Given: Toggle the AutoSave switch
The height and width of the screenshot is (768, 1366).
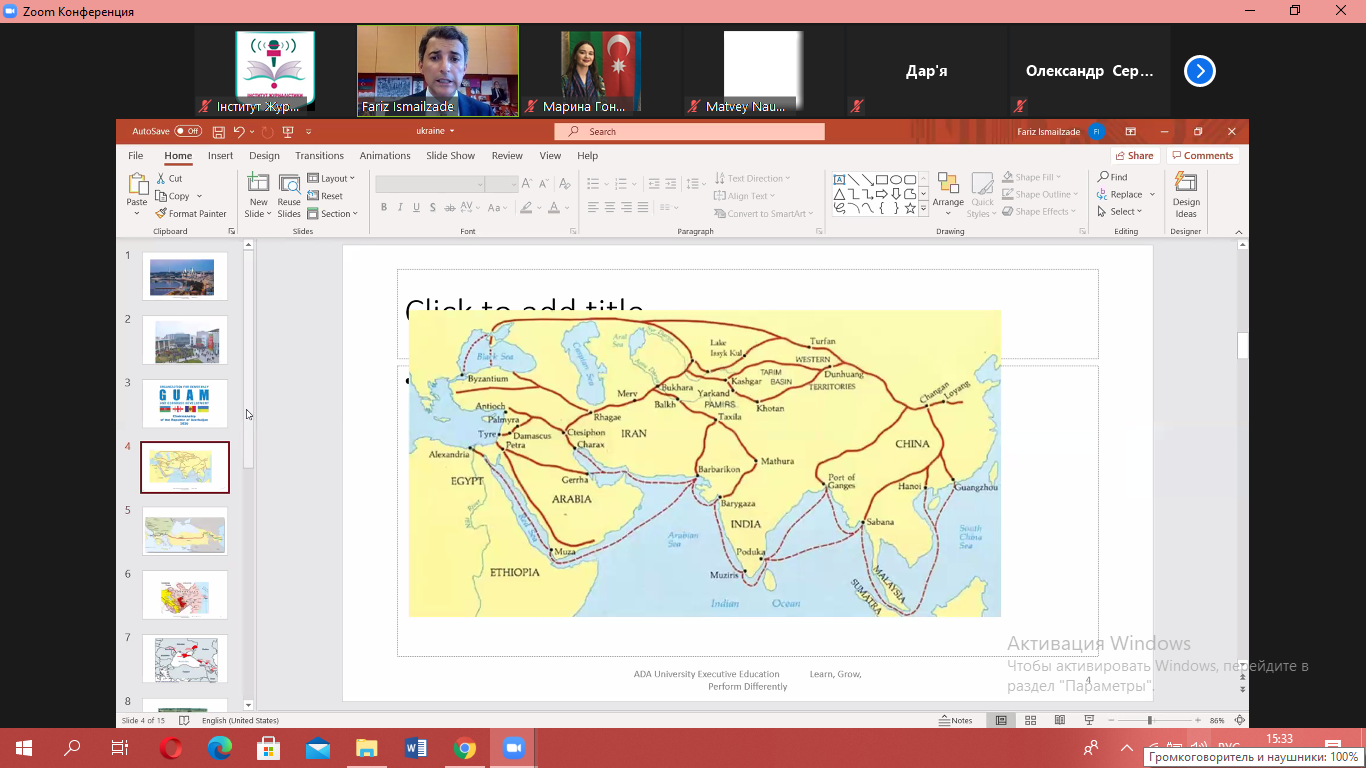Looking at the screenshot, I should click(187, 131).
